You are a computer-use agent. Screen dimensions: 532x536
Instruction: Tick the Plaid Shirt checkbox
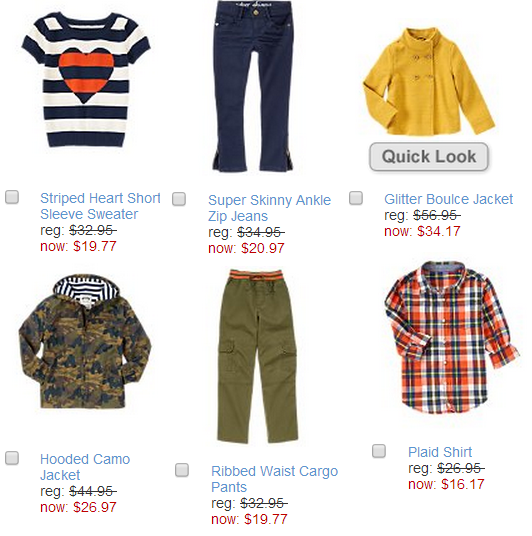pyautogui.click(x=379, y=451)
